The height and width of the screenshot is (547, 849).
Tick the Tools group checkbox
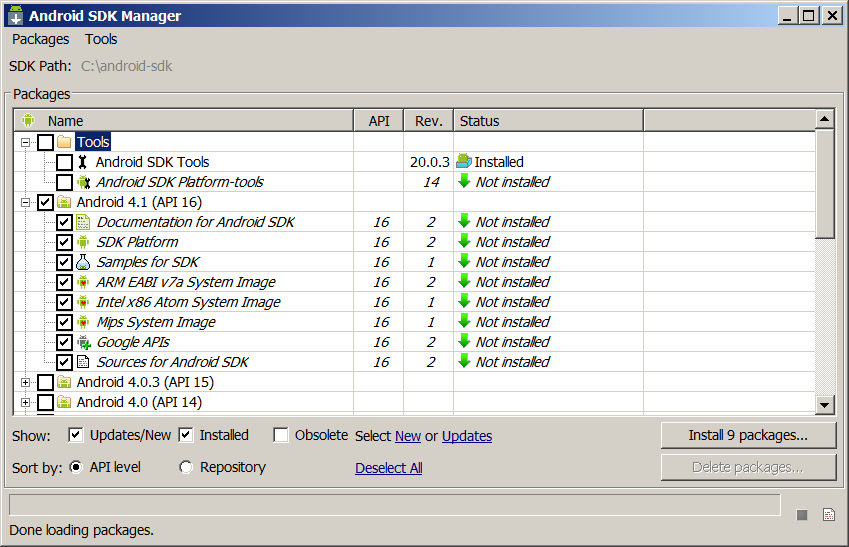pyautogui.click(x=45, y=142)
